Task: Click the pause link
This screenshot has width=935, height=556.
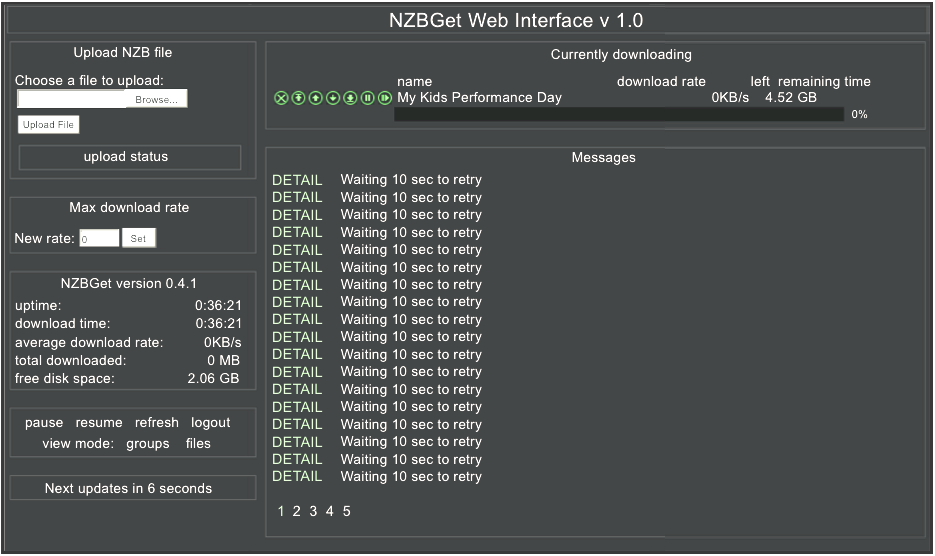Action: [44, 422]
